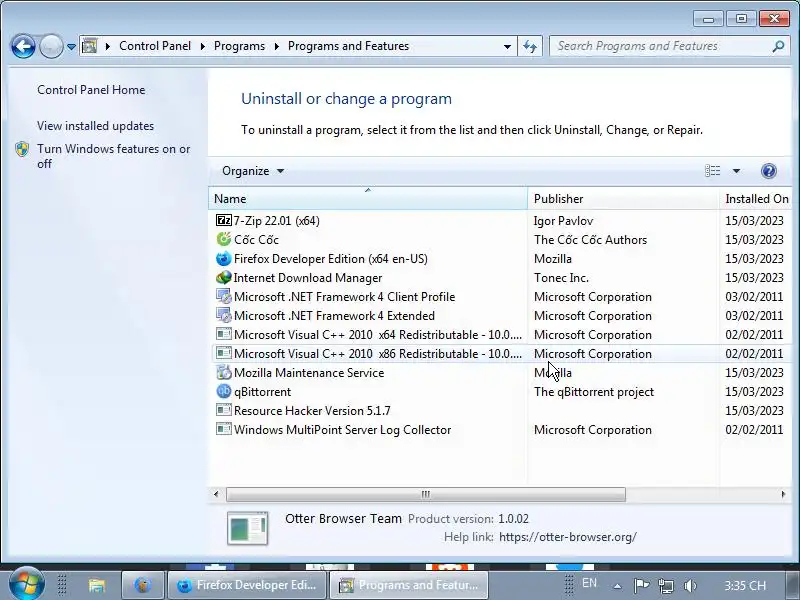Sort by the Publisher column header

[623, 198]
